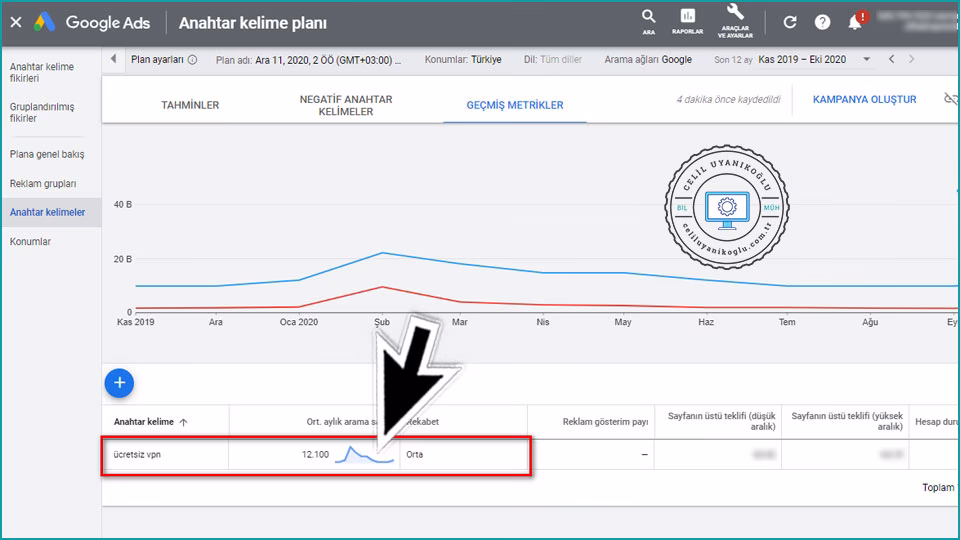The width and height of the screenshot is (960, 540).
Task: Open the date range dropdown arrow
Action: click(866, 60)
